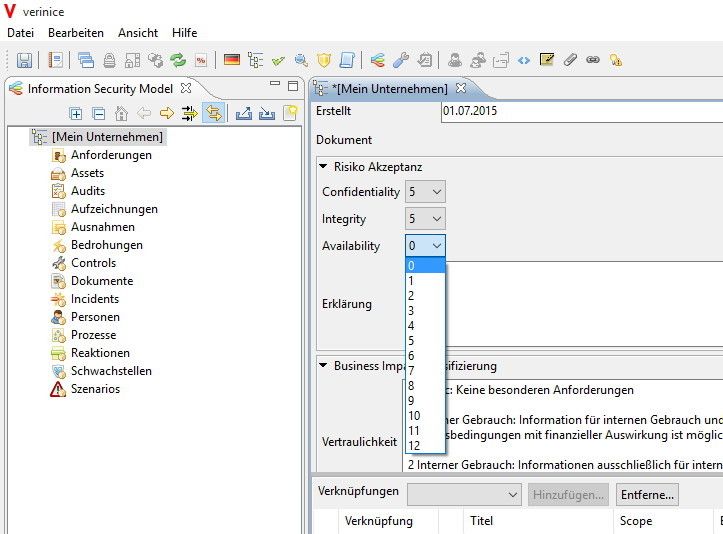
Task: Click the yellow forward arrow icon
Action: [x=167, y=113]
